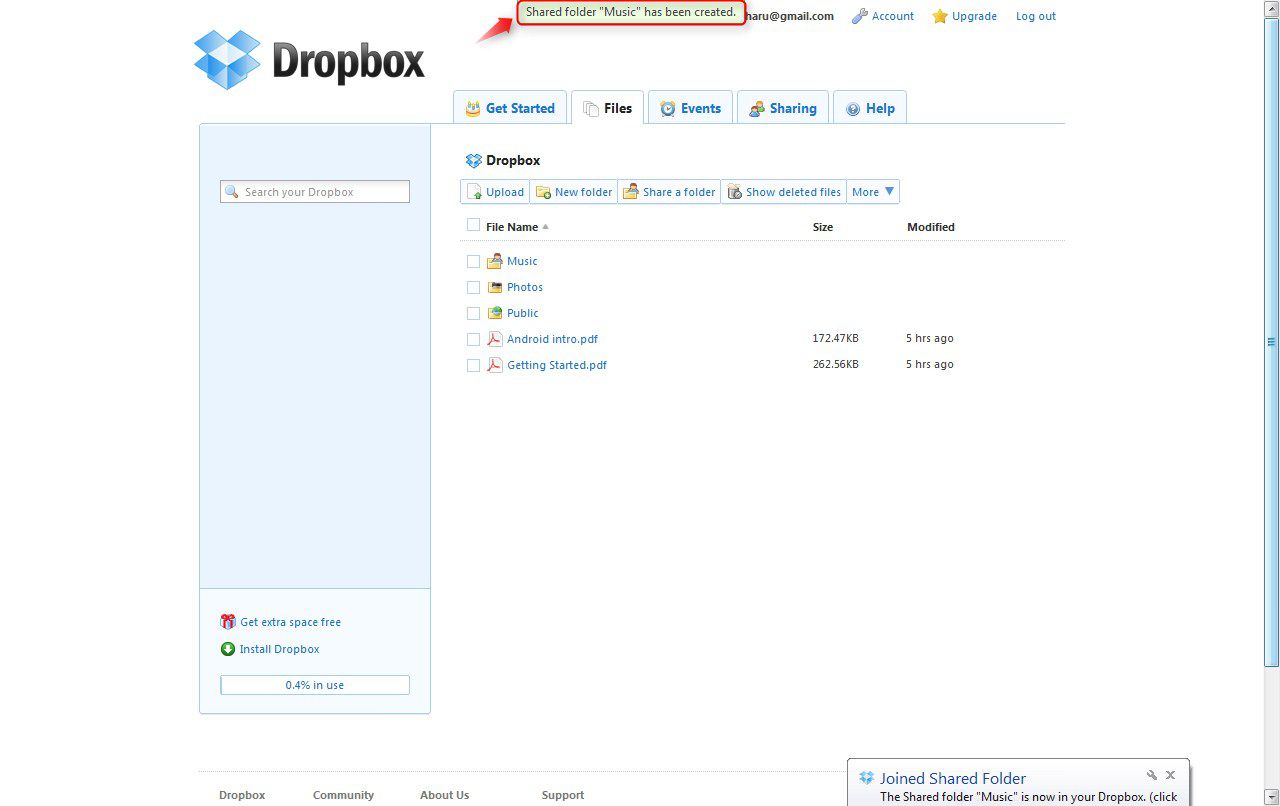Click the green Install Dropbox arrow icon
Screen dimensions: 1280x806
(228, 649)
